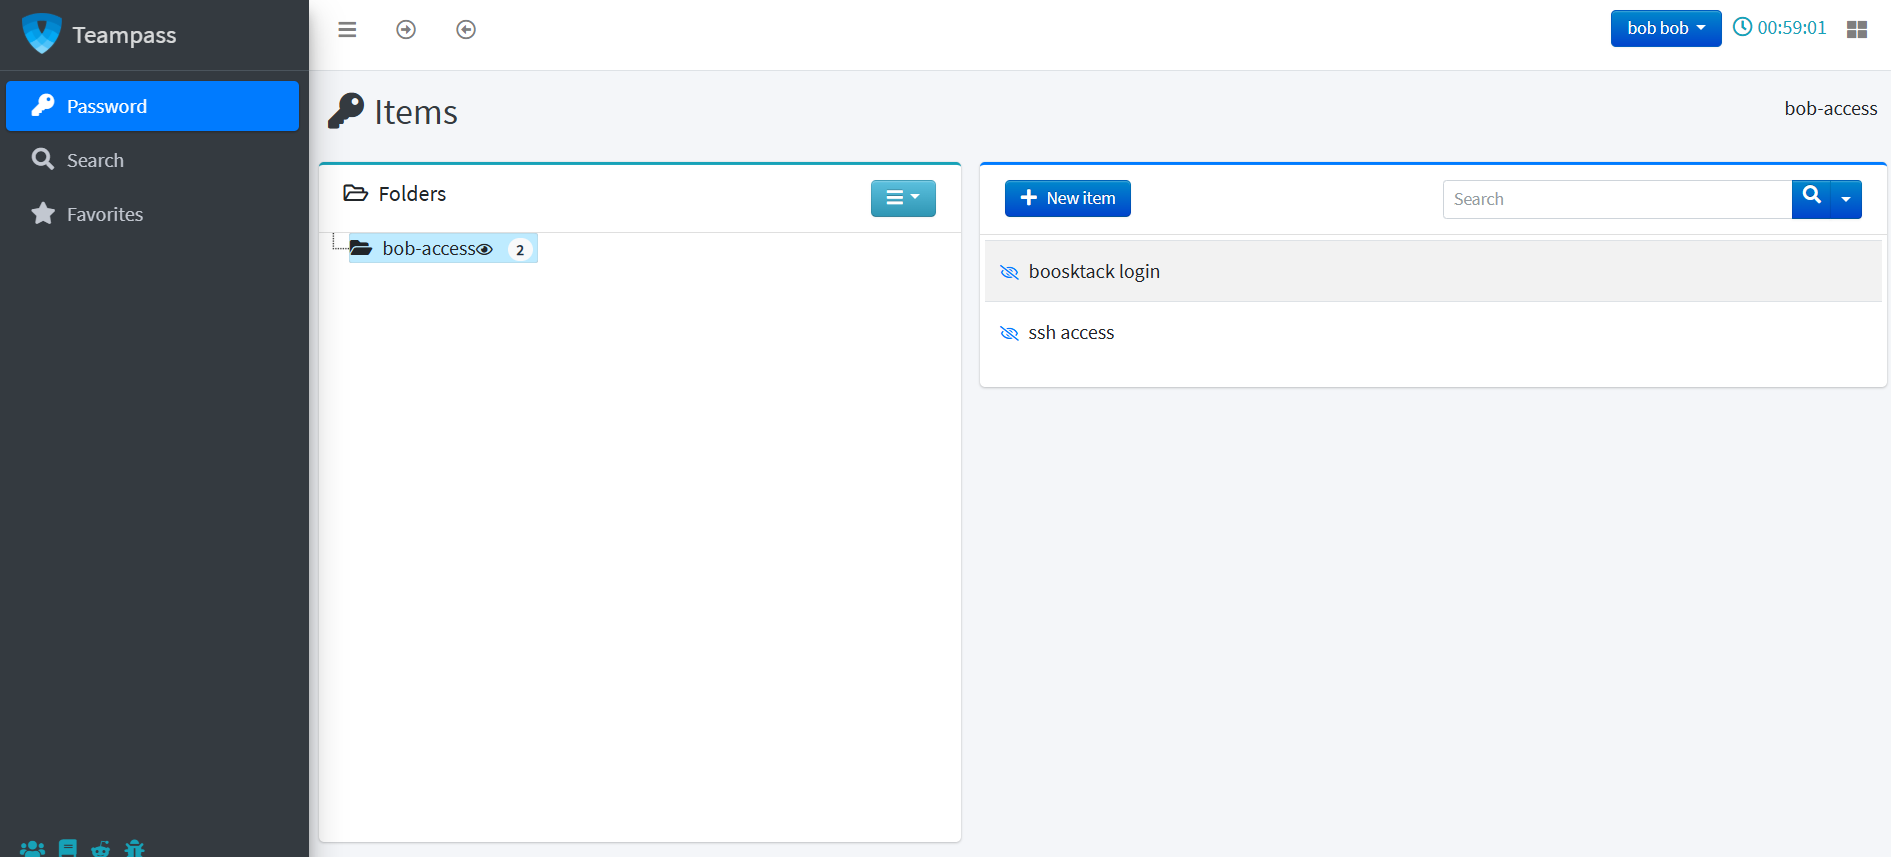This screenshot has height=857, width=1891.
Task: Open the Reddit icon in sidebar footer
Action: (x=101, y=849)
